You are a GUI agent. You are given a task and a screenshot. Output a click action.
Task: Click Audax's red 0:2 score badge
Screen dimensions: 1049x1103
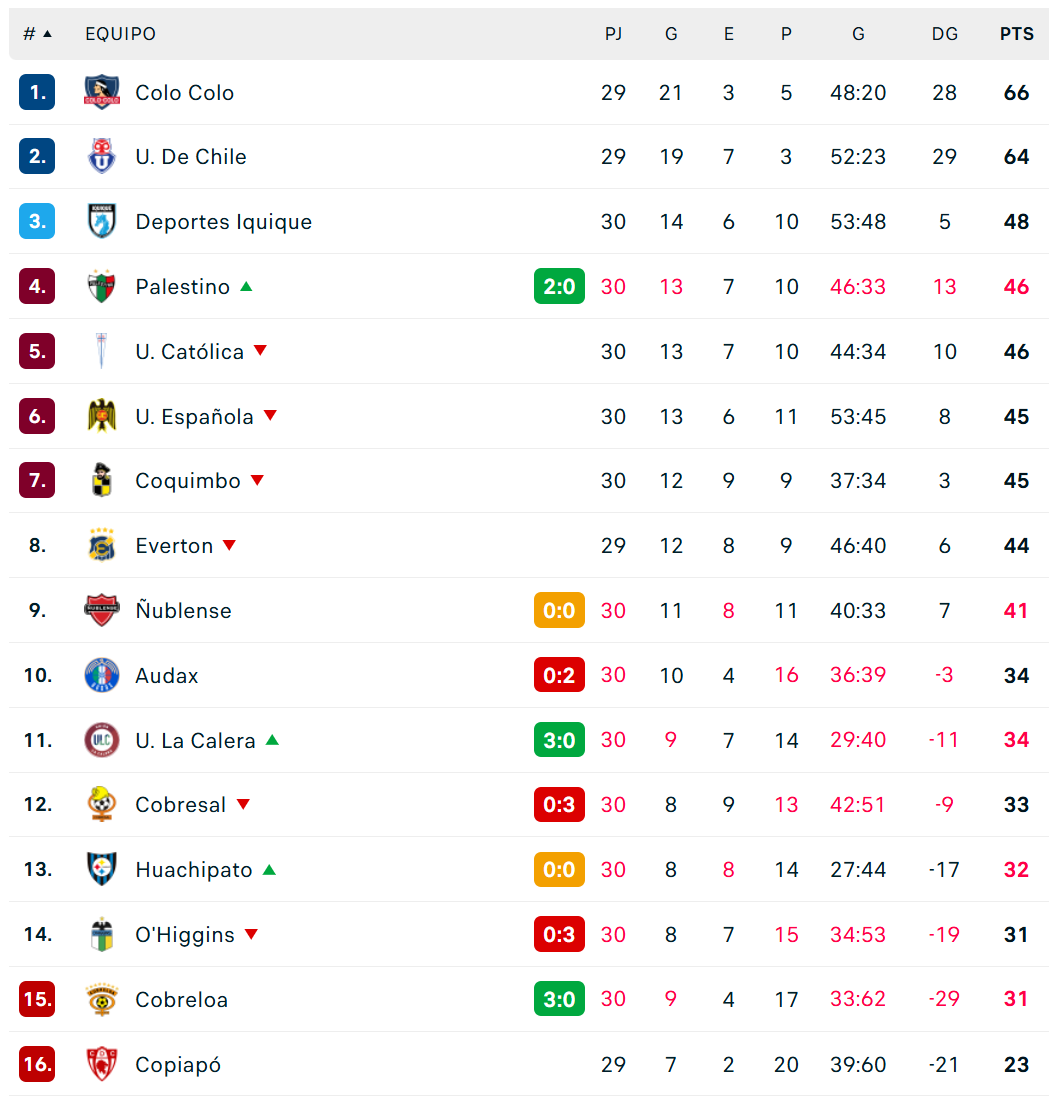[559, 675]
